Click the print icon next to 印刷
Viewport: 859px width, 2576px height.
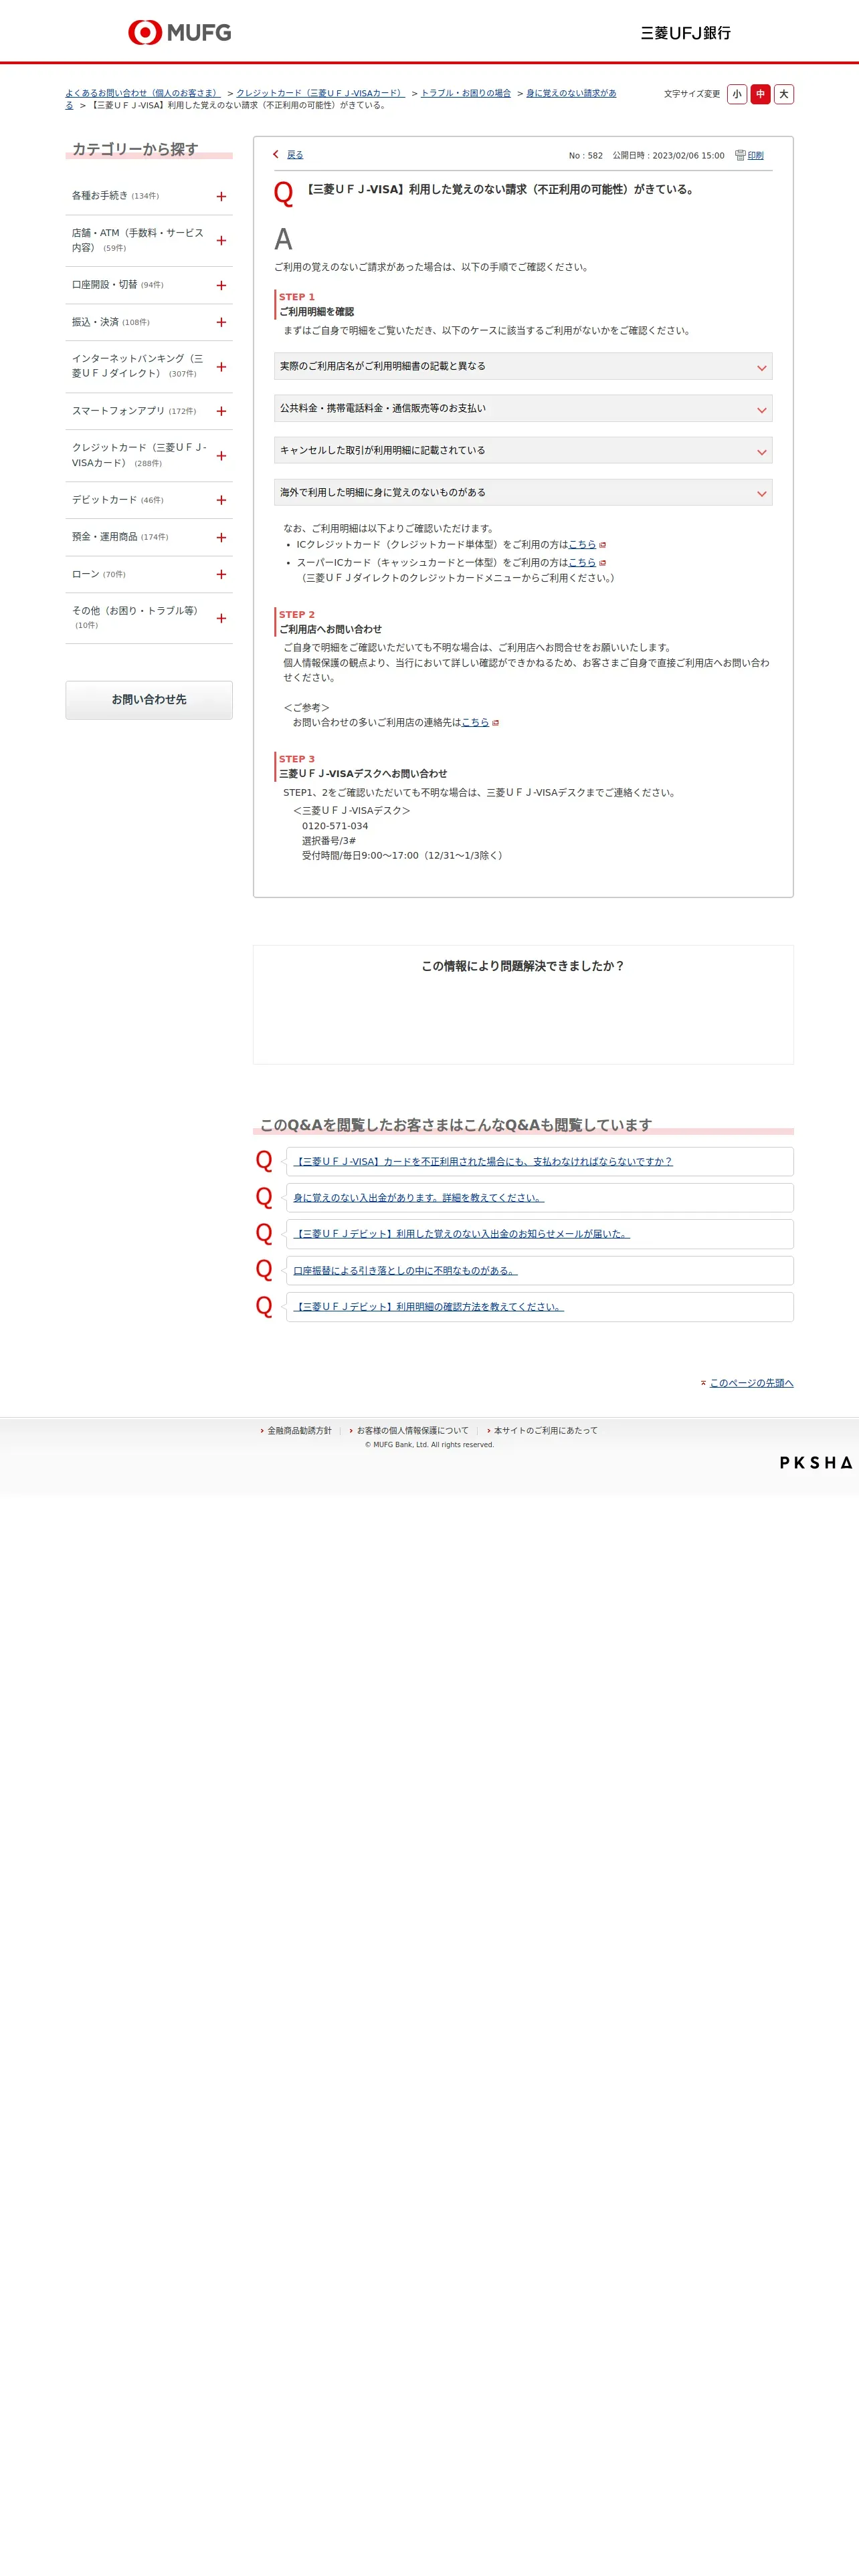740,155
